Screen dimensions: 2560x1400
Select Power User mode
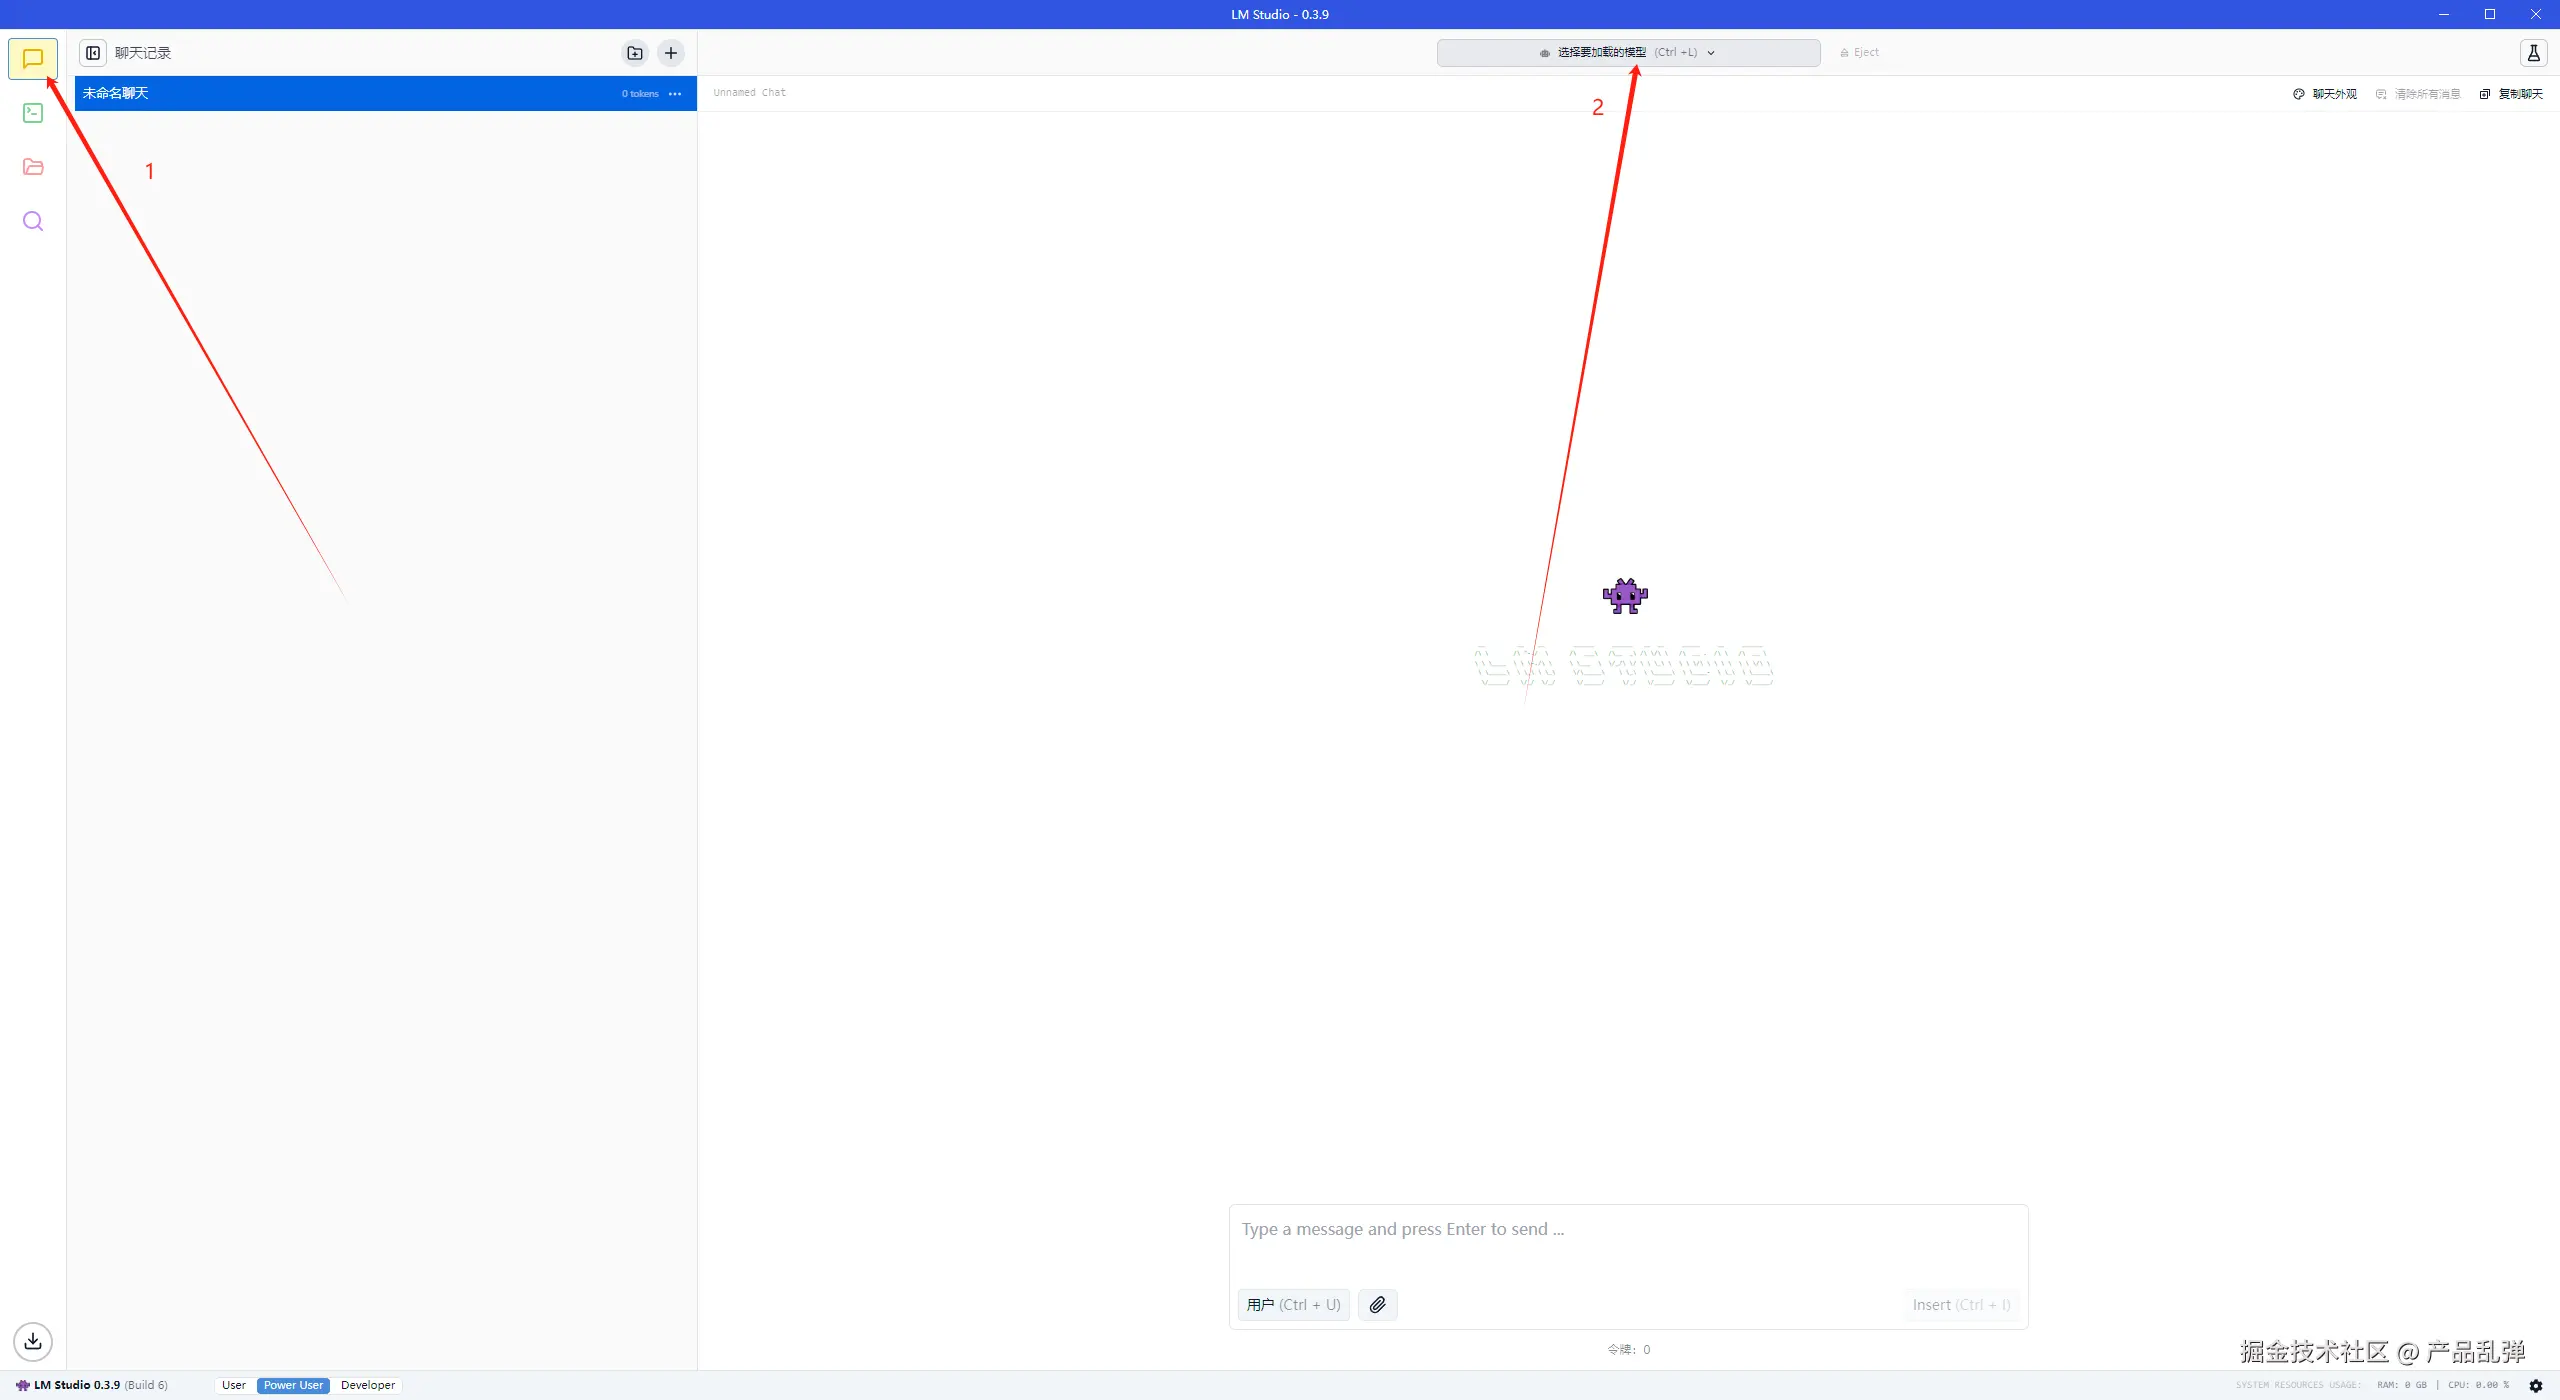coord(293,1386)
